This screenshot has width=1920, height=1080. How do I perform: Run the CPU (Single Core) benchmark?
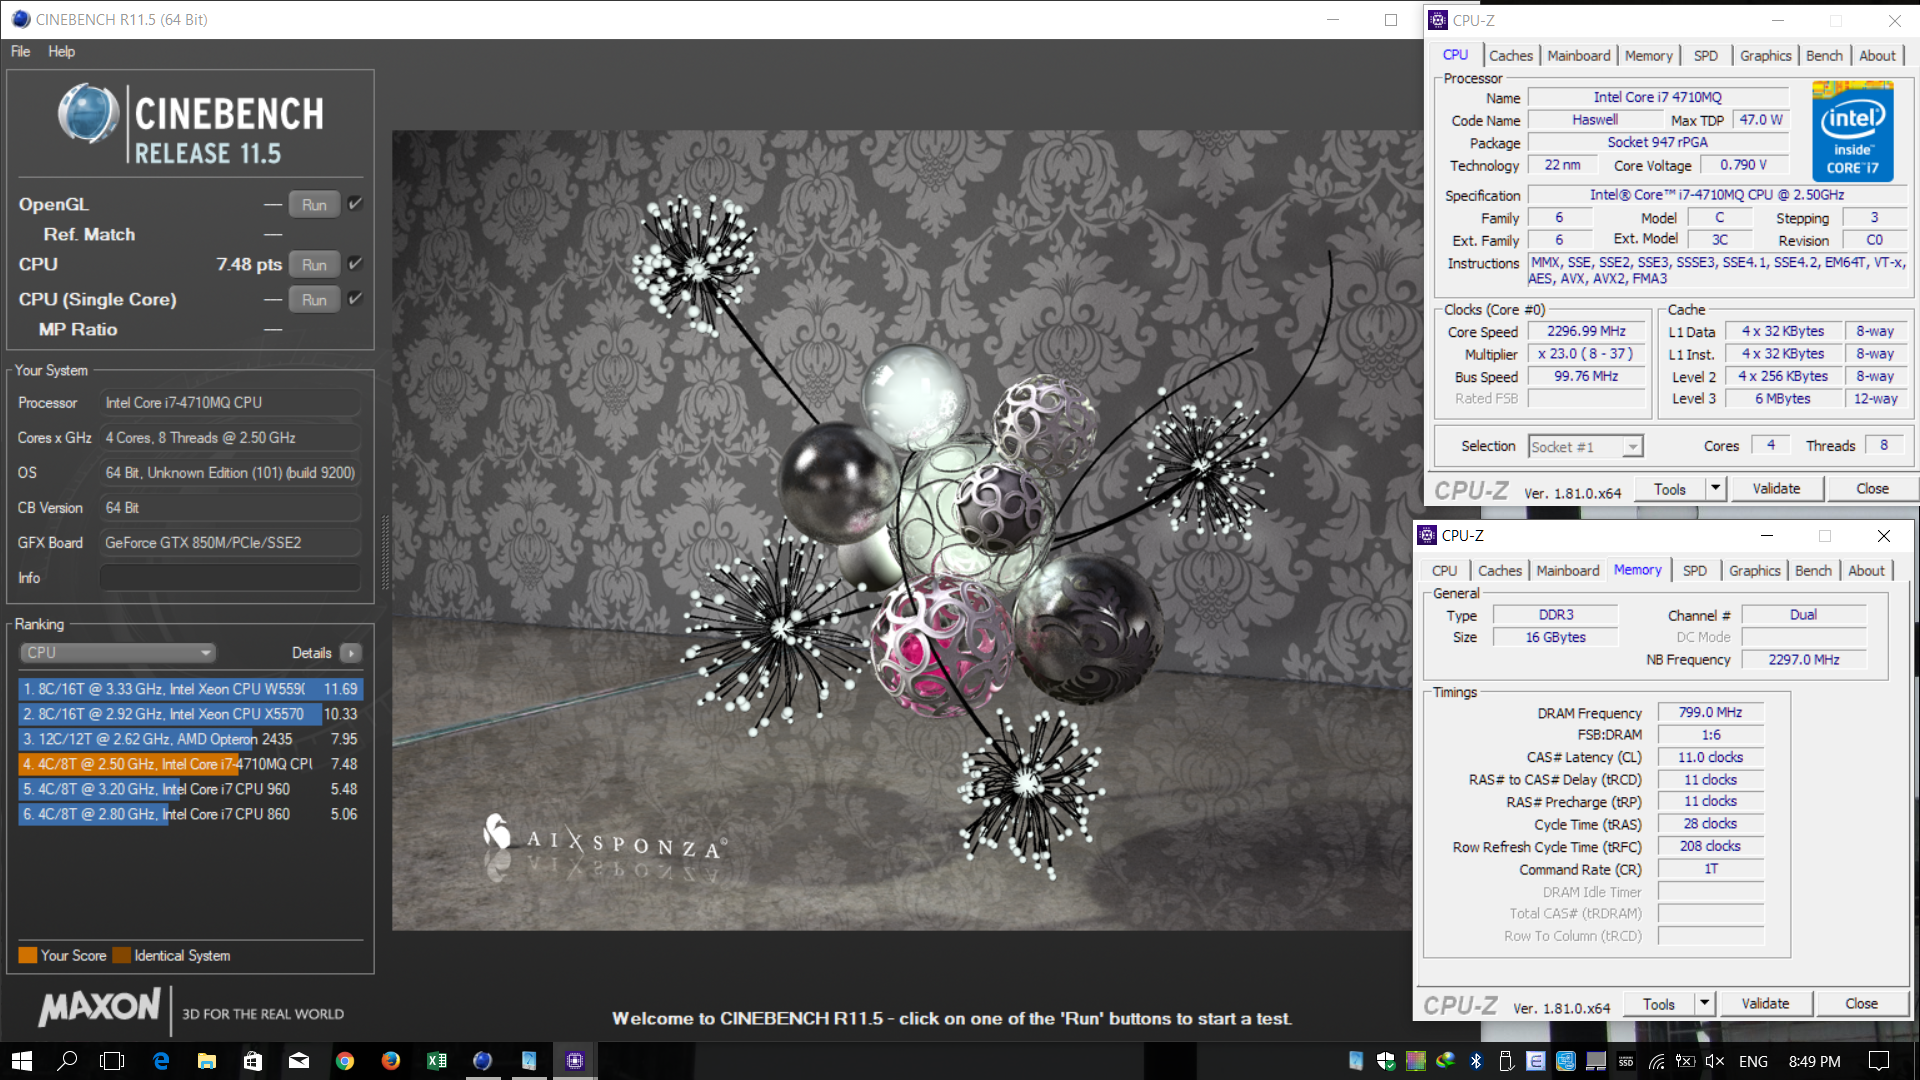coord(314,299)
